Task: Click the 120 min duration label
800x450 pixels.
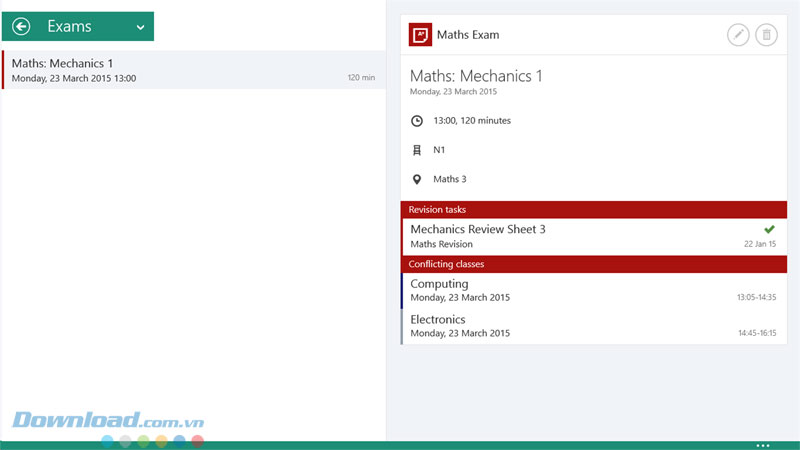Action: (361, 78)
